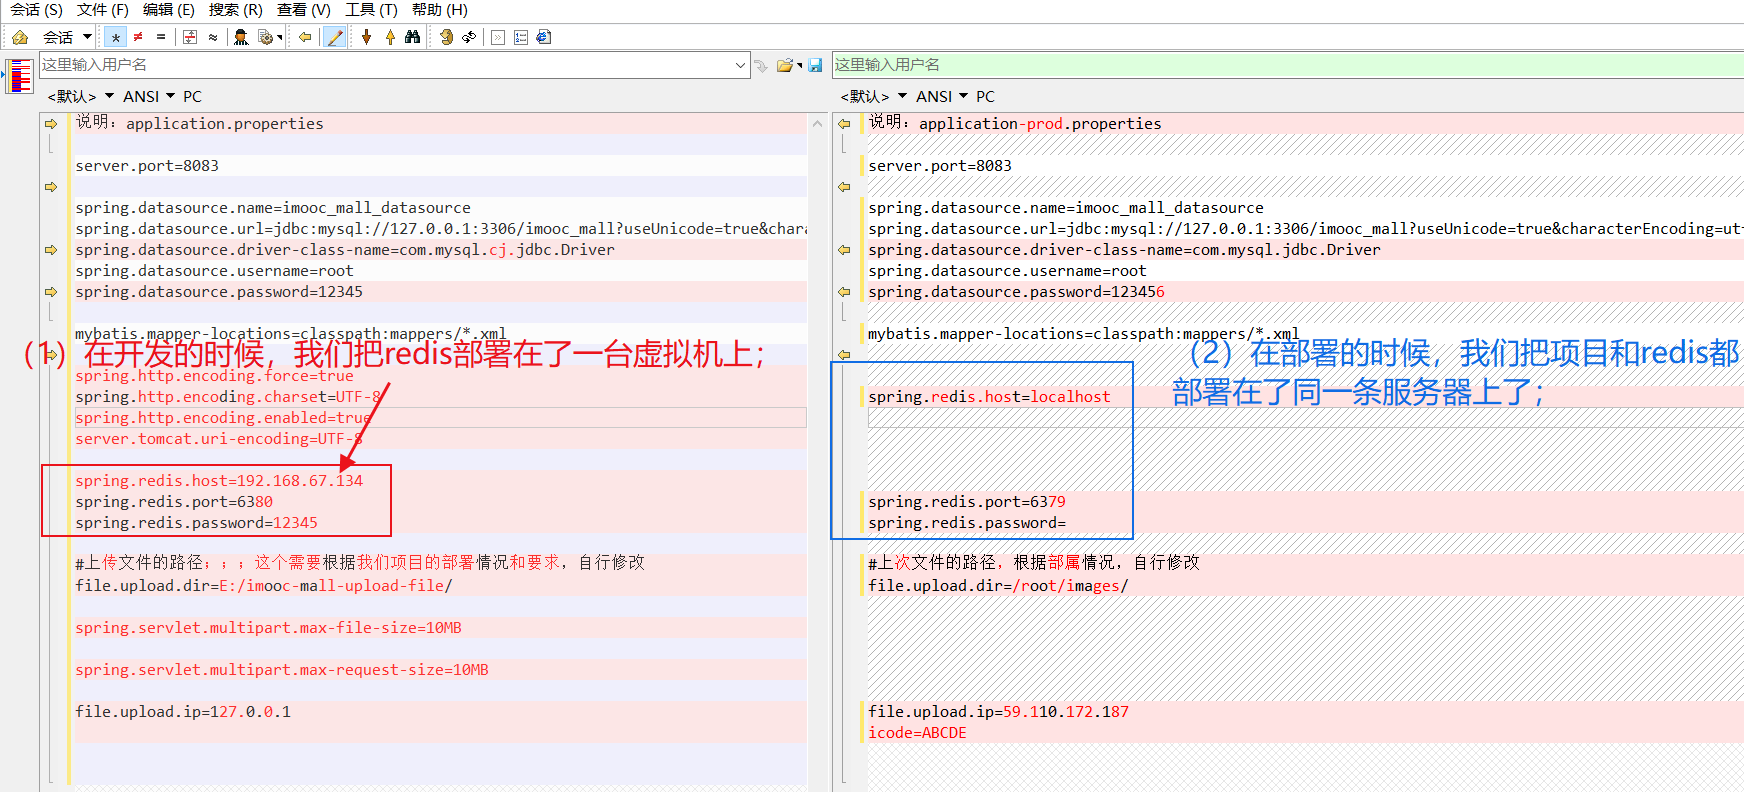Click the report globe icon
Screen dimensions: 1744x792
click(543, 37)
